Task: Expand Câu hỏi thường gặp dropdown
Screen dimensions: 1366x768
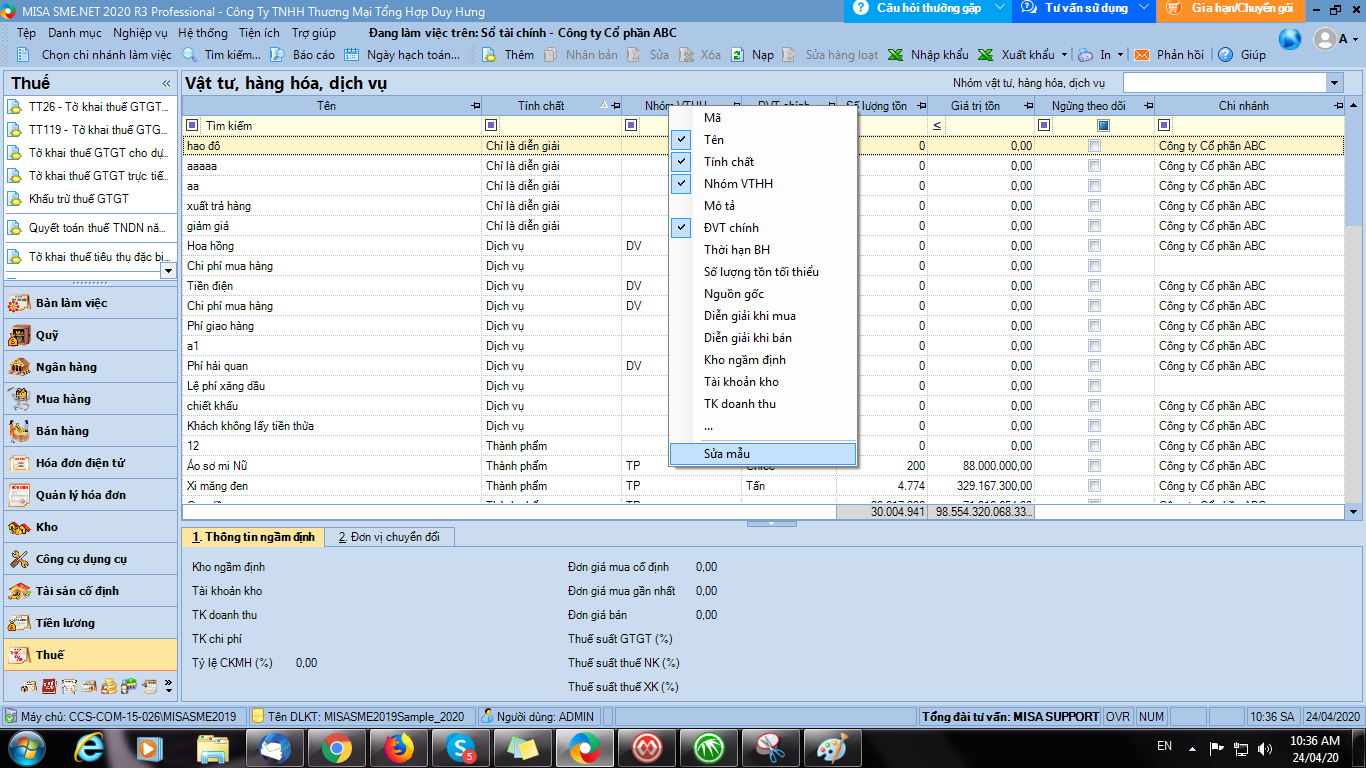Action: (x=1002, y=8)
